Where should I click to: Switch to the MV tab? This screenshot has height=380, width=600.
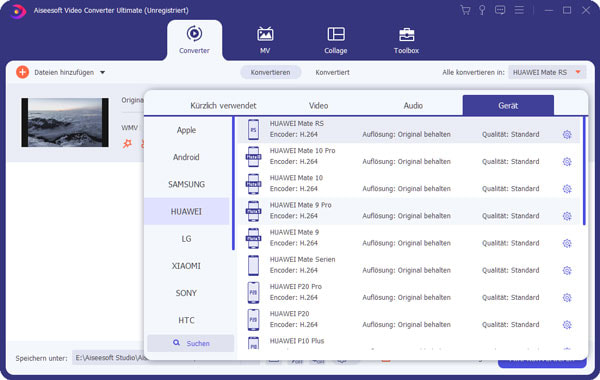point(265,40)
